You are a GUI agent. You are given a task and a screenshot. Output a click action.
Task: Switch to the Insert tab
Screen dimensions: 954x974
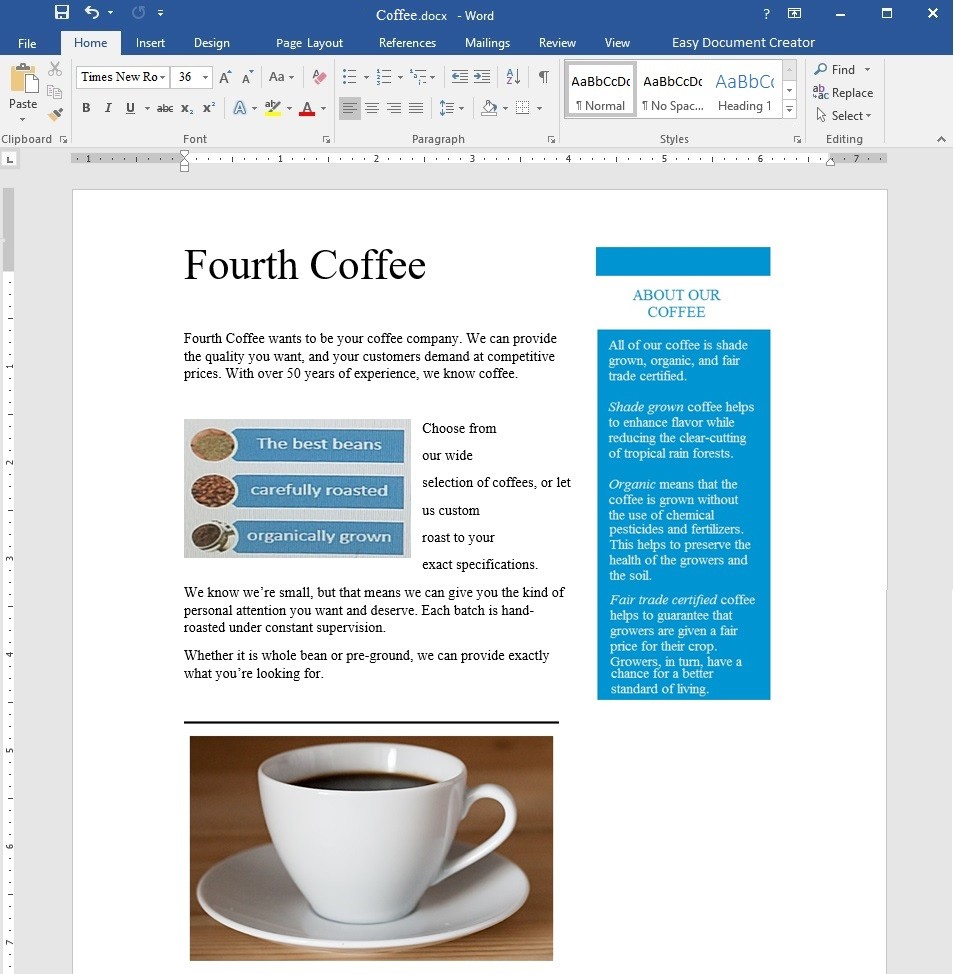pos(150,43)
